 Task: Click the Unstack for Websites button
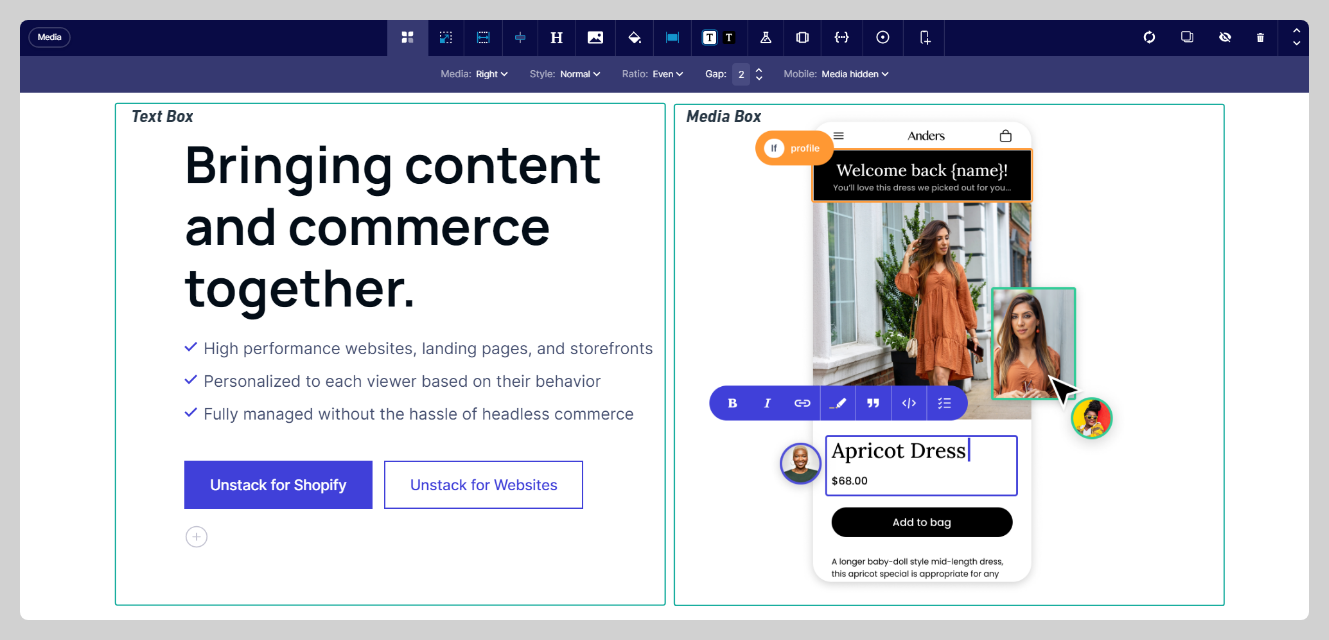click(x=483, y=485)
